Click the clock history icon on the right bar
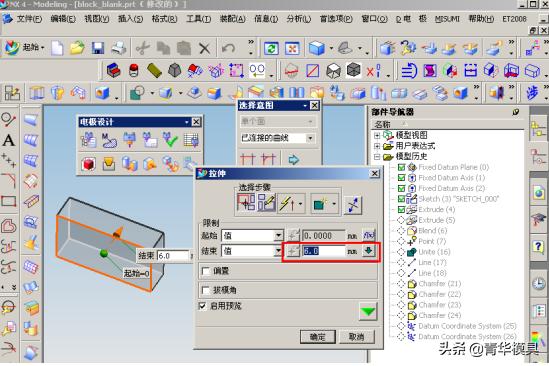The image size is (549, 366). (x=539, y=283)
